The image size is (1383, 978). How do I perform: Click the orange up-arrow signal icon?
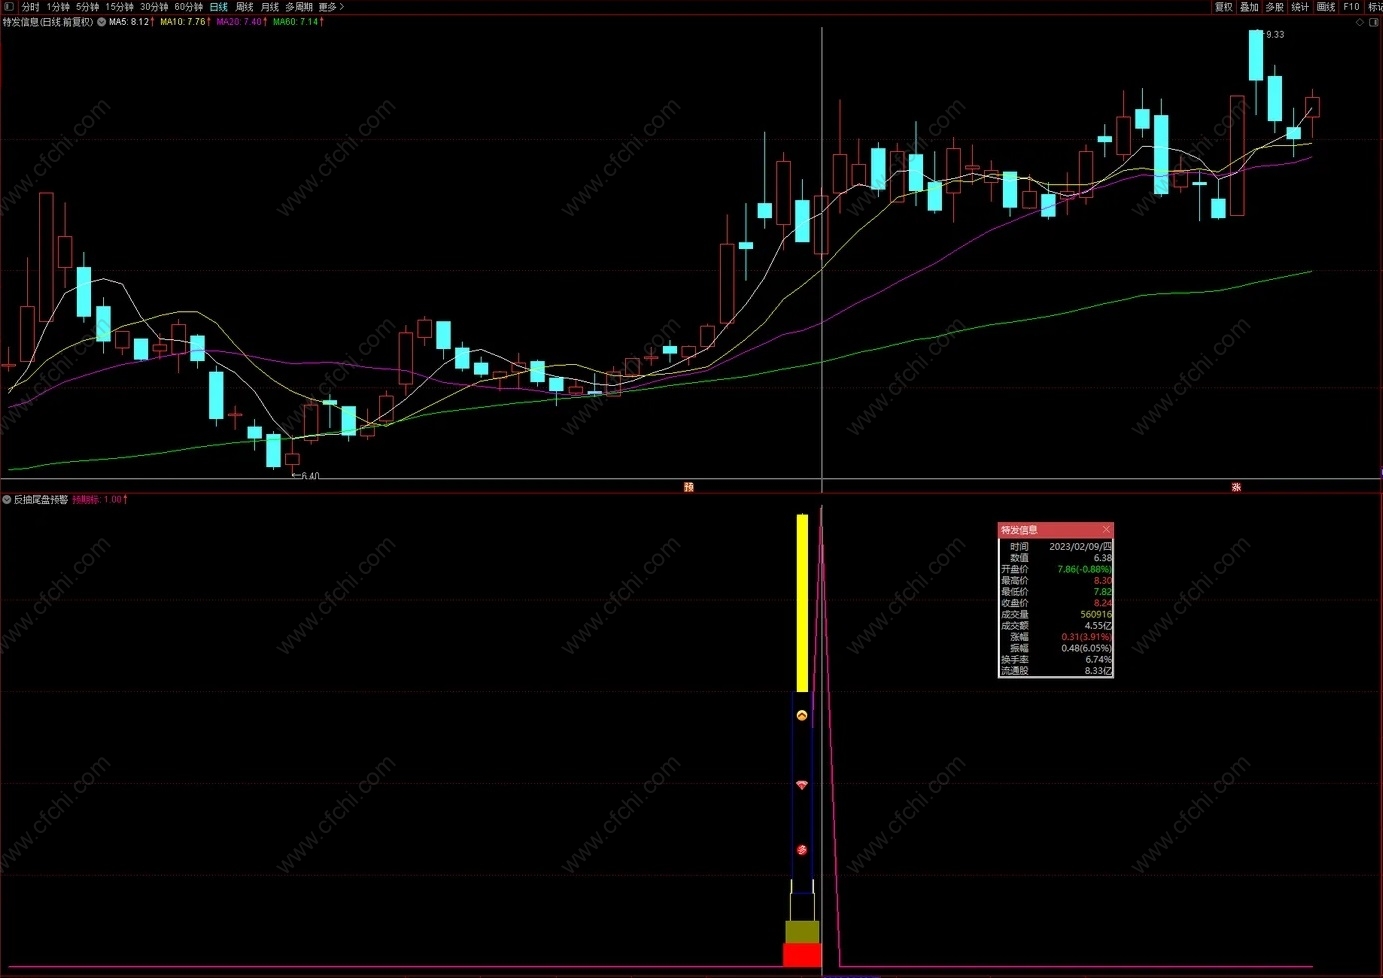pos(802,716)
